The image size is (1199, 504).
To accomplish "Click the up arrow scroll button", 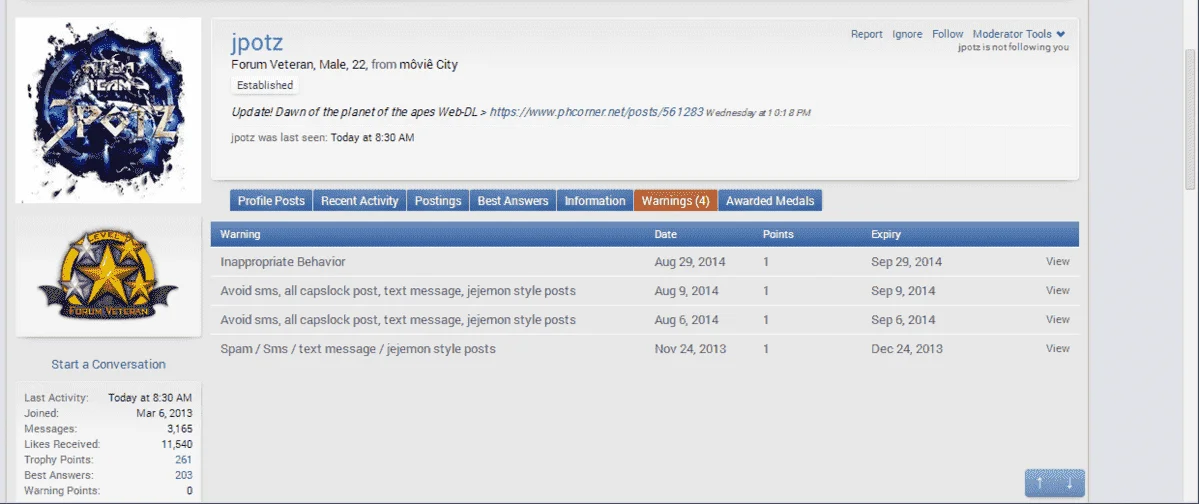I will [1039, 483].
